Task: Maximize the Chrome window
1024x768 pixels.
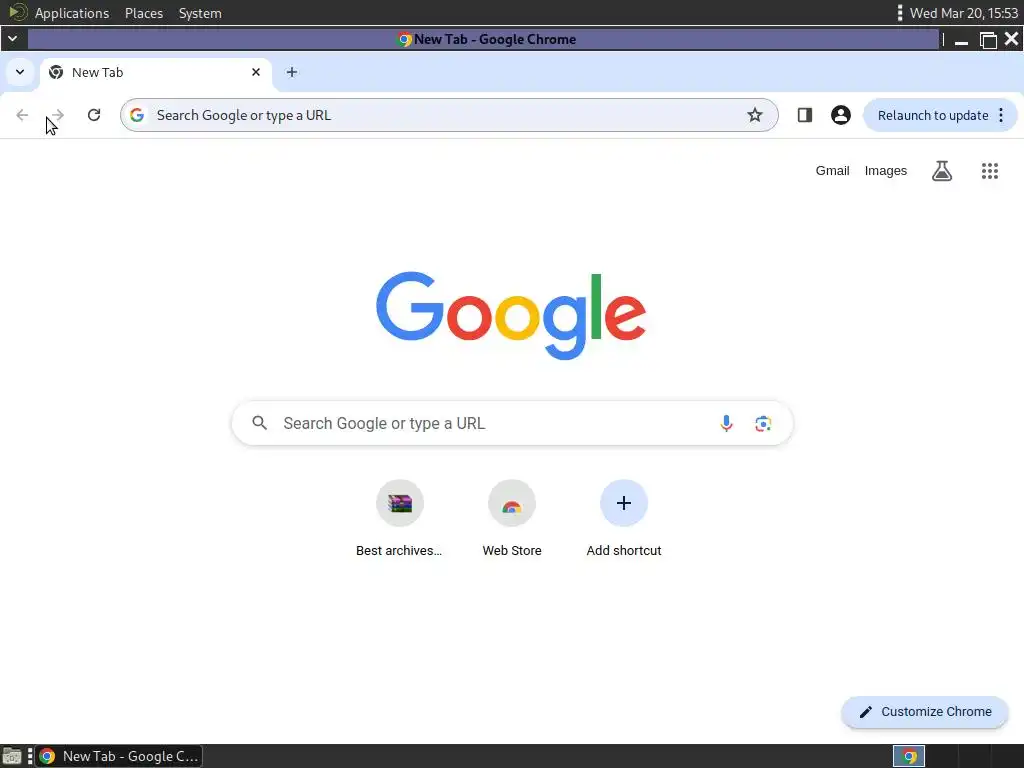Action: pos(989,40)
